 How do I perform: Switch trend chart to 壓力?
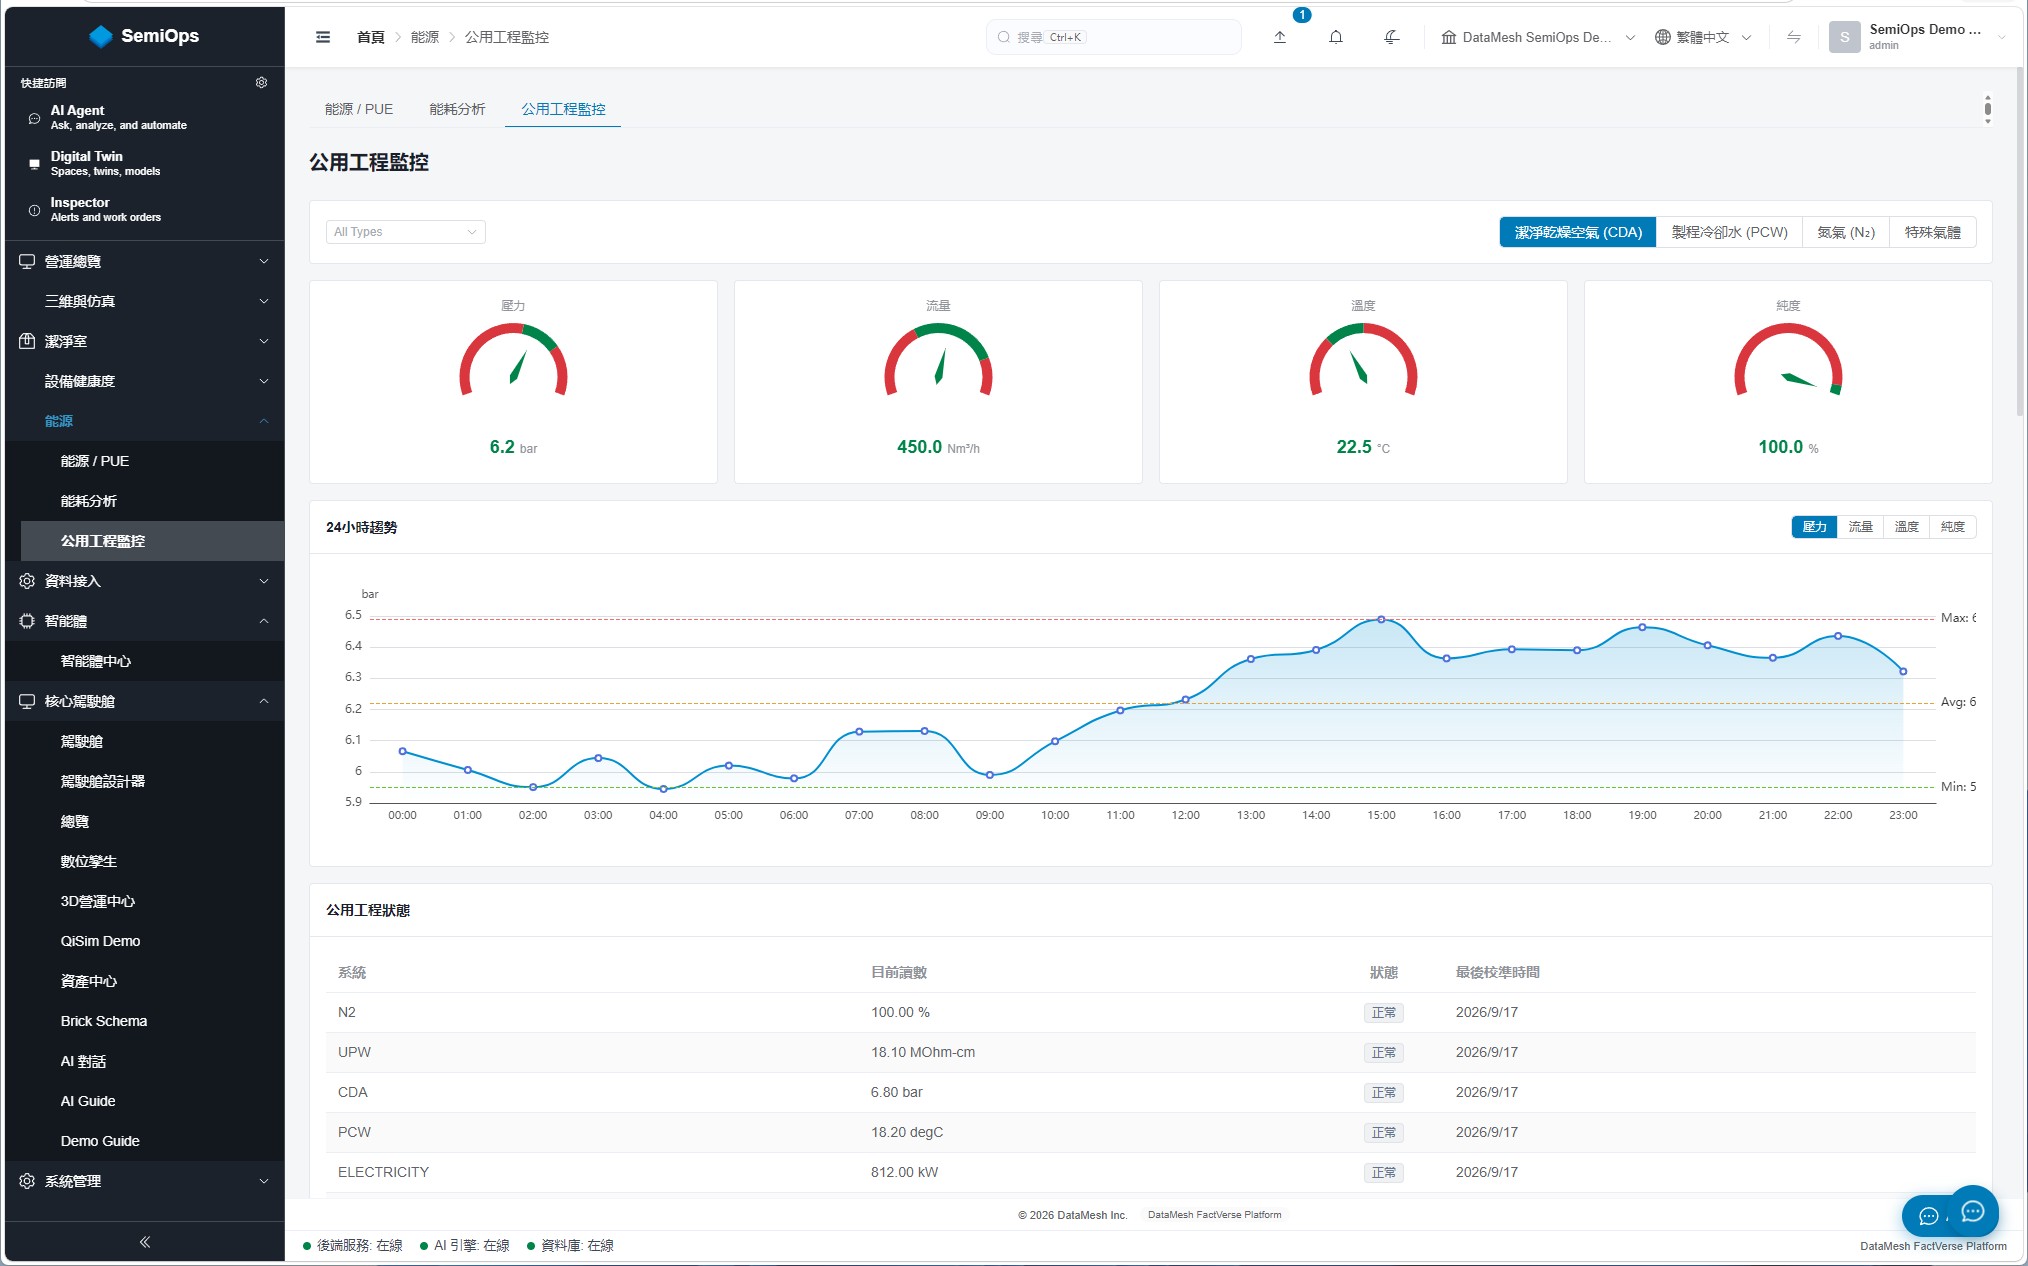click(1814, 527)
